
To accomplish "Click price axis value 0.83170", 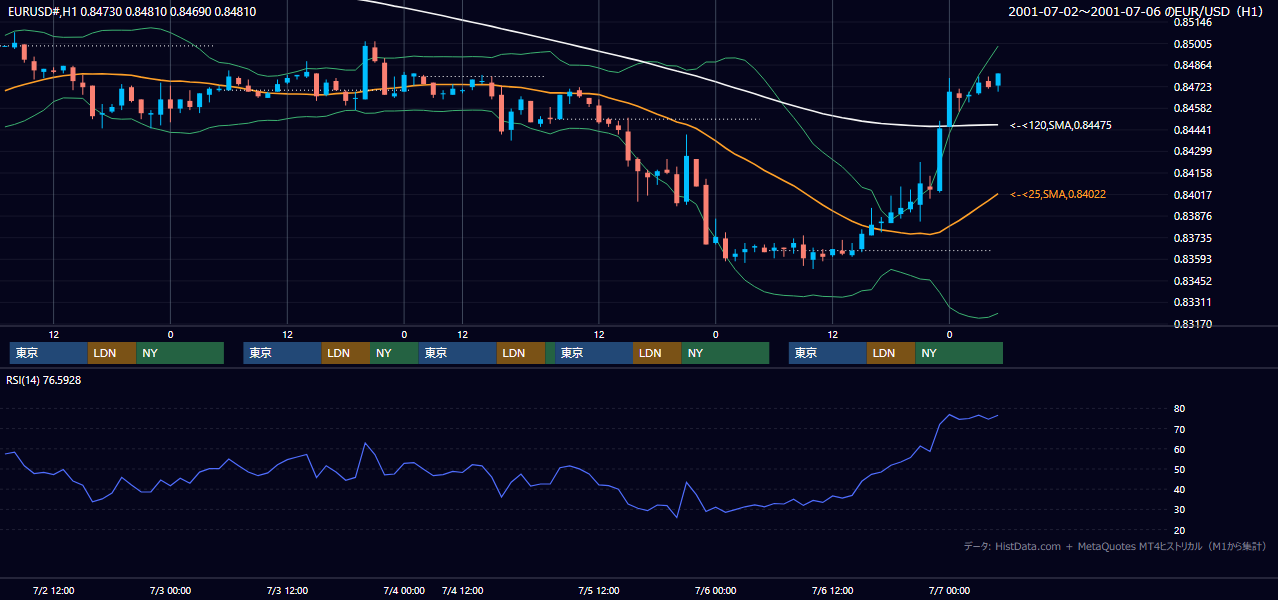I will tap(1192, 324).
